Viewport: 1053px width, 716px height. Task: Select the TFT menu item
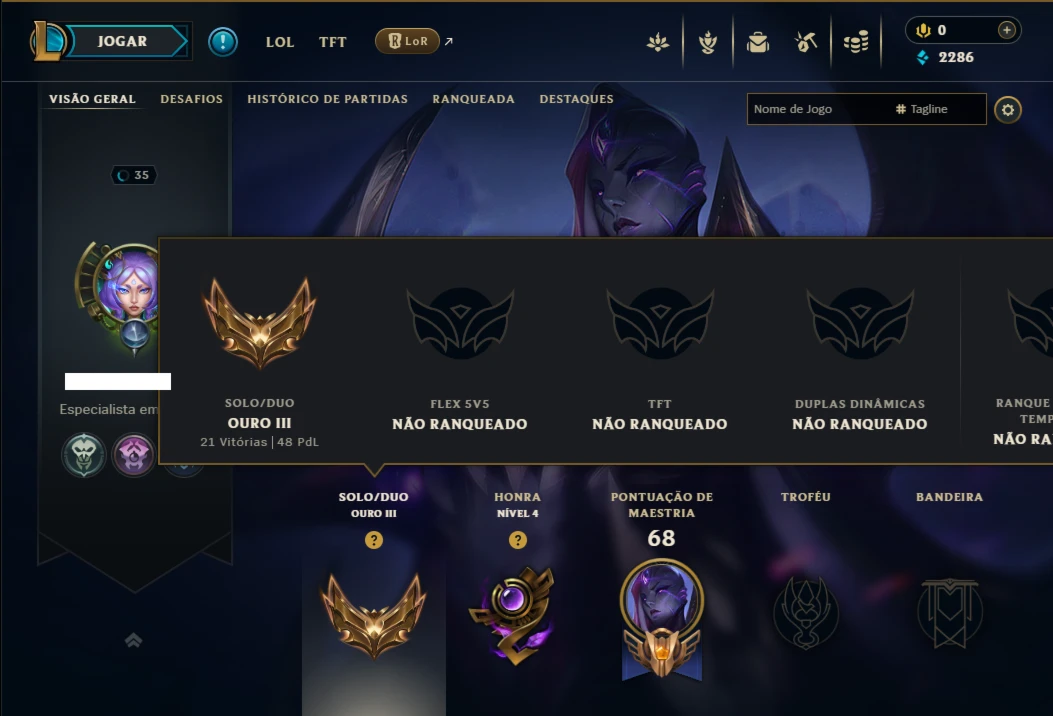(332, 42)
